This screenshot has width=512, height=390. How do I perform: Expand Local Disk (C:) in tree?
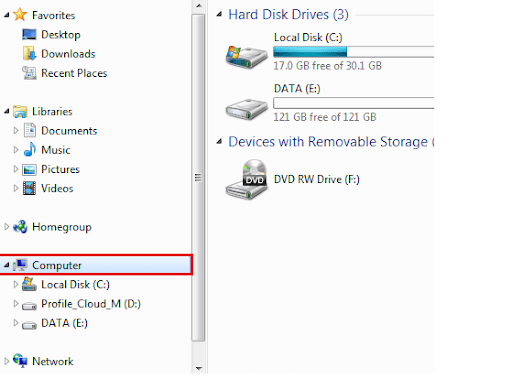coord(16,284)
